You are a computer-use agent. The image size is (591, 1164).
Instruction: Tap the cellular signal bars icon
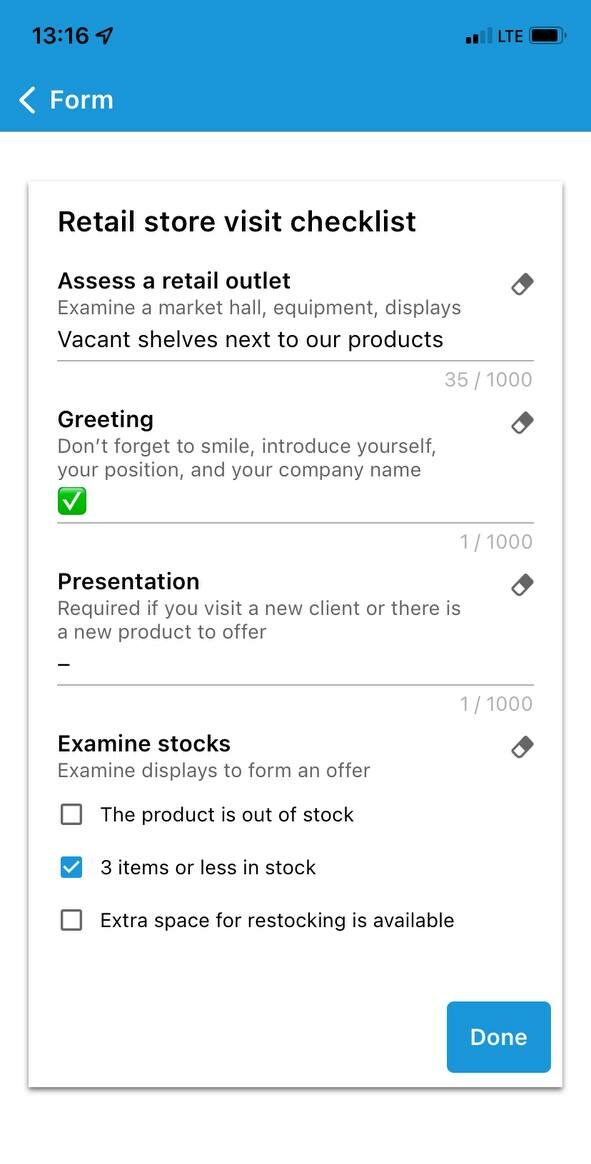point(479,36)
